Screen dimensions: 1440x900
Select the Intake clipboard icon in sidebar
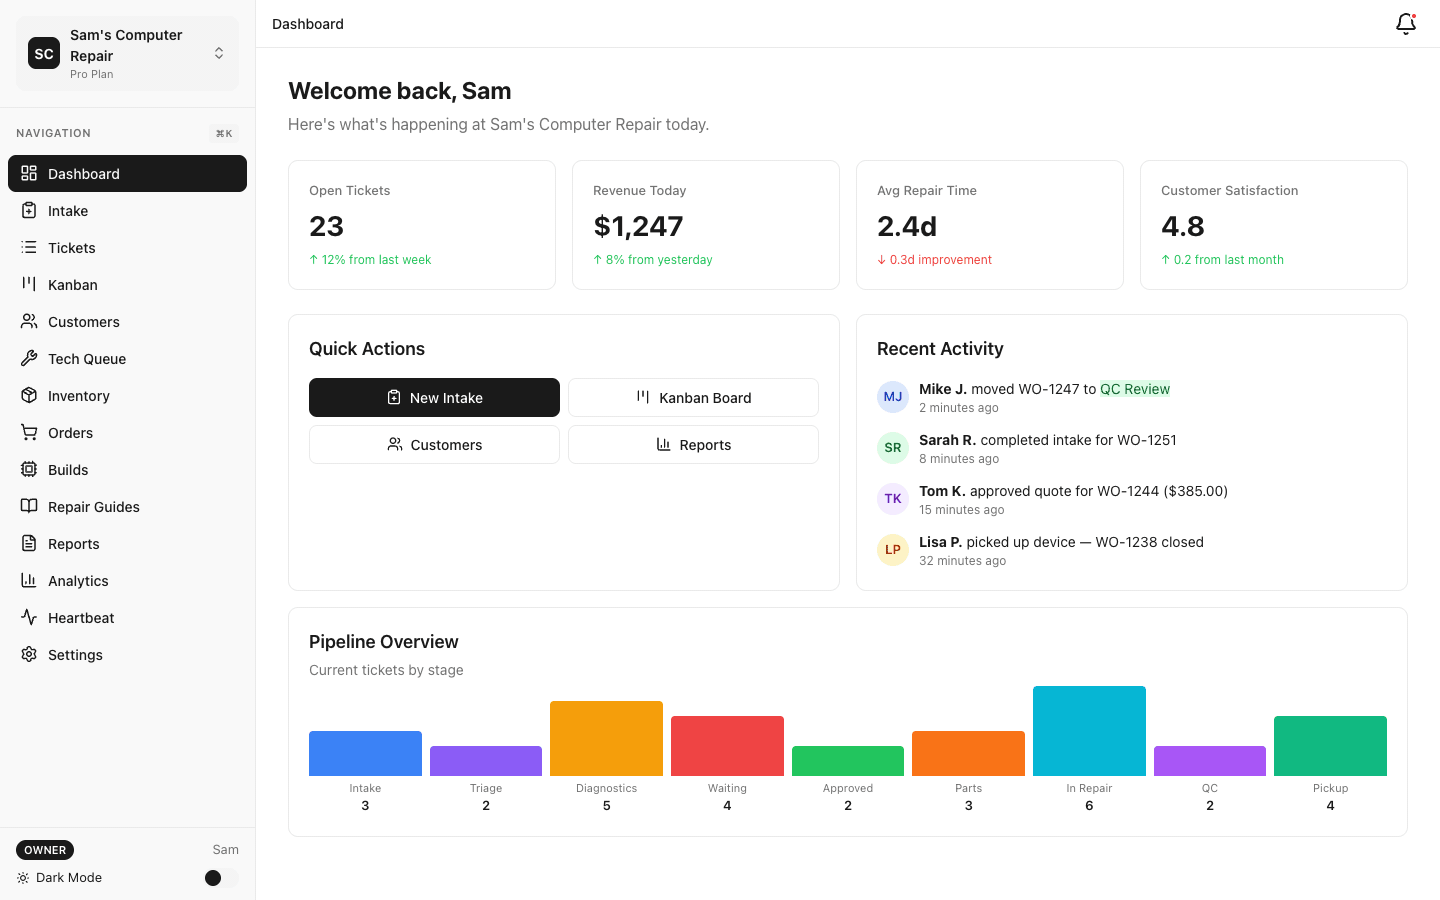tap(30, 210)
